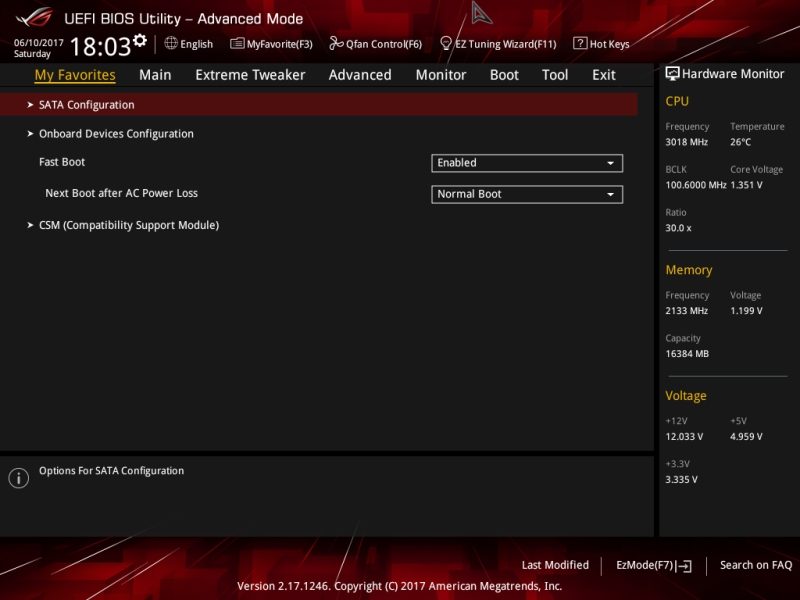Click the date 06/10/2017
Viewport: 800px width, 600px height.
[x=39, y=43]
